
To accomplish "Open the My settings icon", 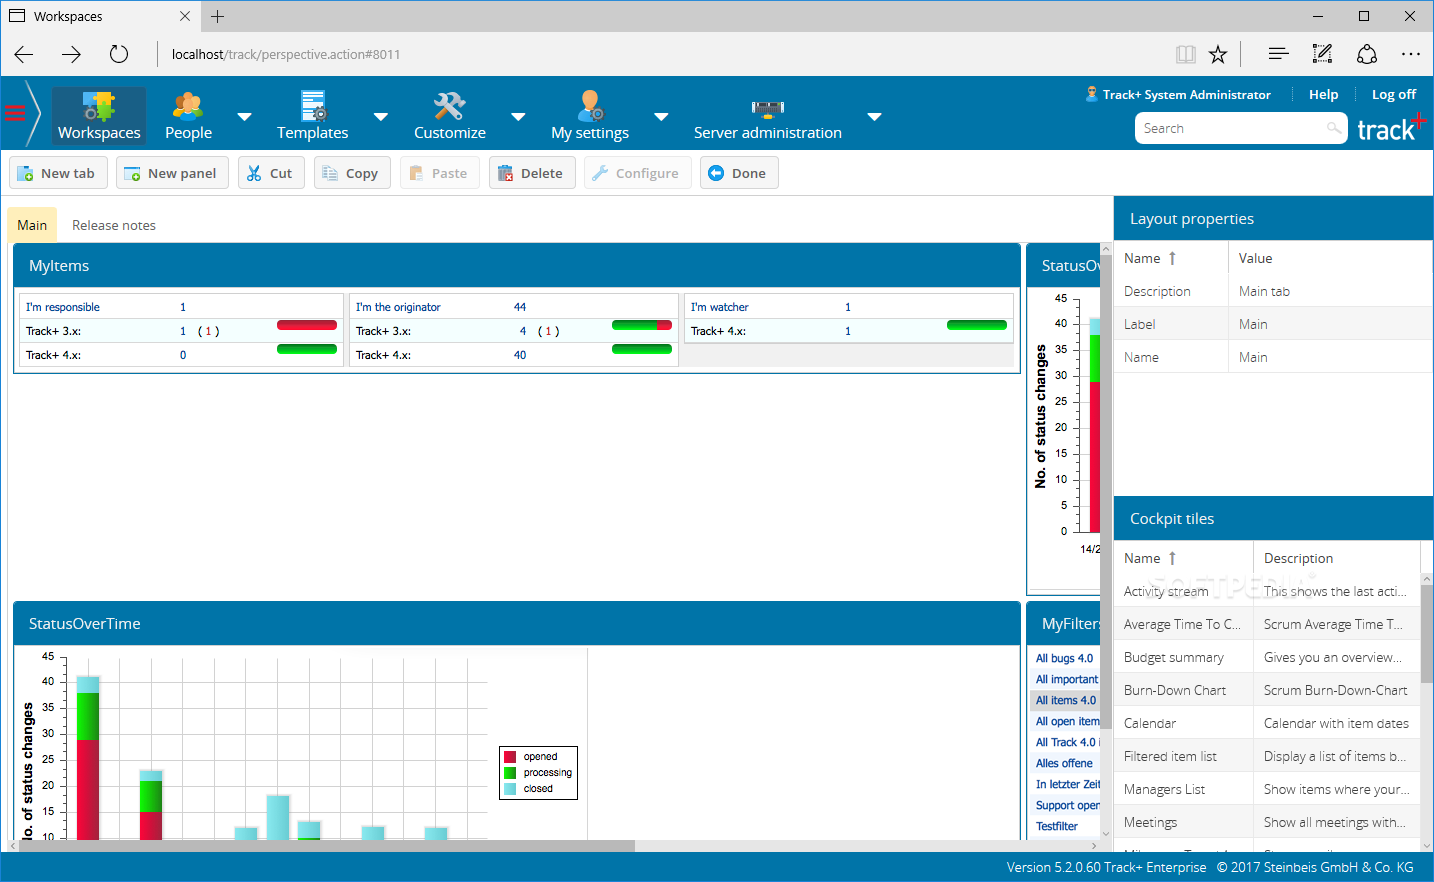I will pyautogui.click(x=590, y=106).
